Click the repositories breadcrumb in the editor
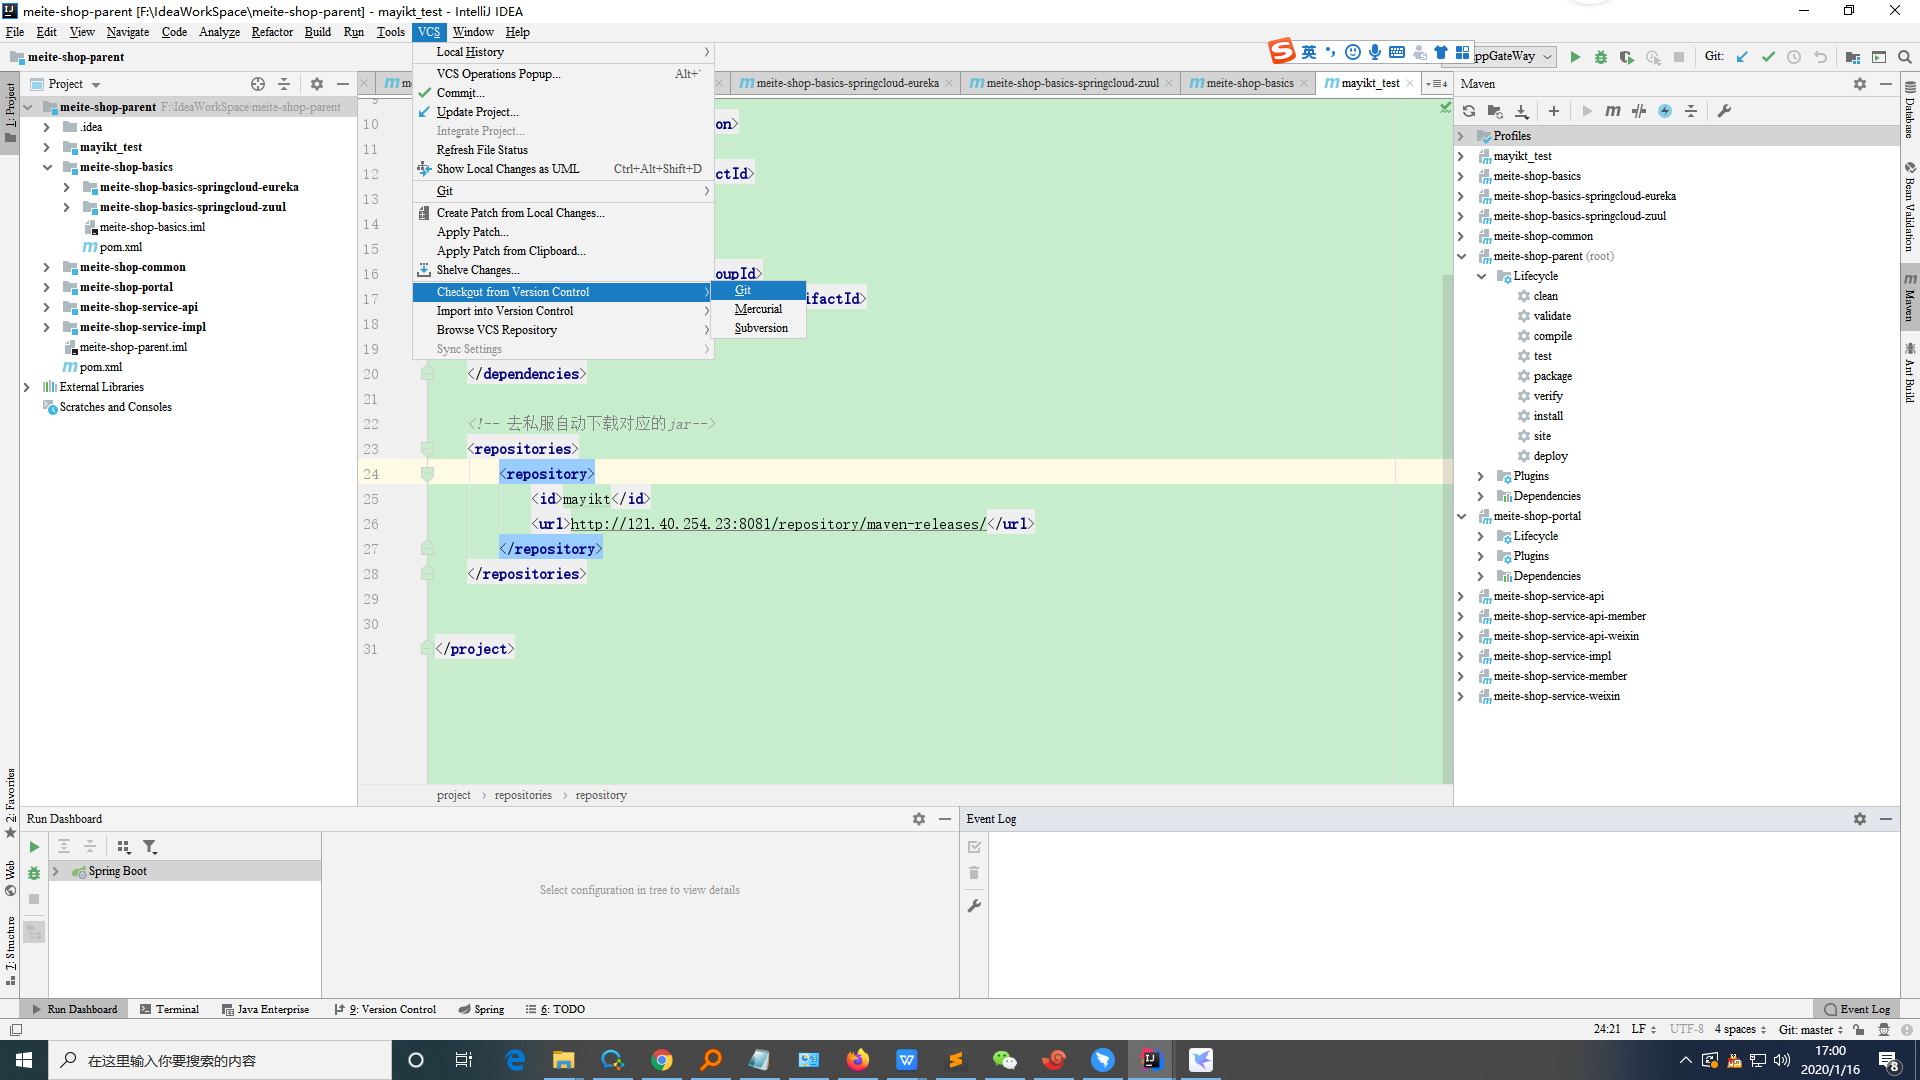Viewport: 1920px width, 1080px height. [x=523, y=795]
